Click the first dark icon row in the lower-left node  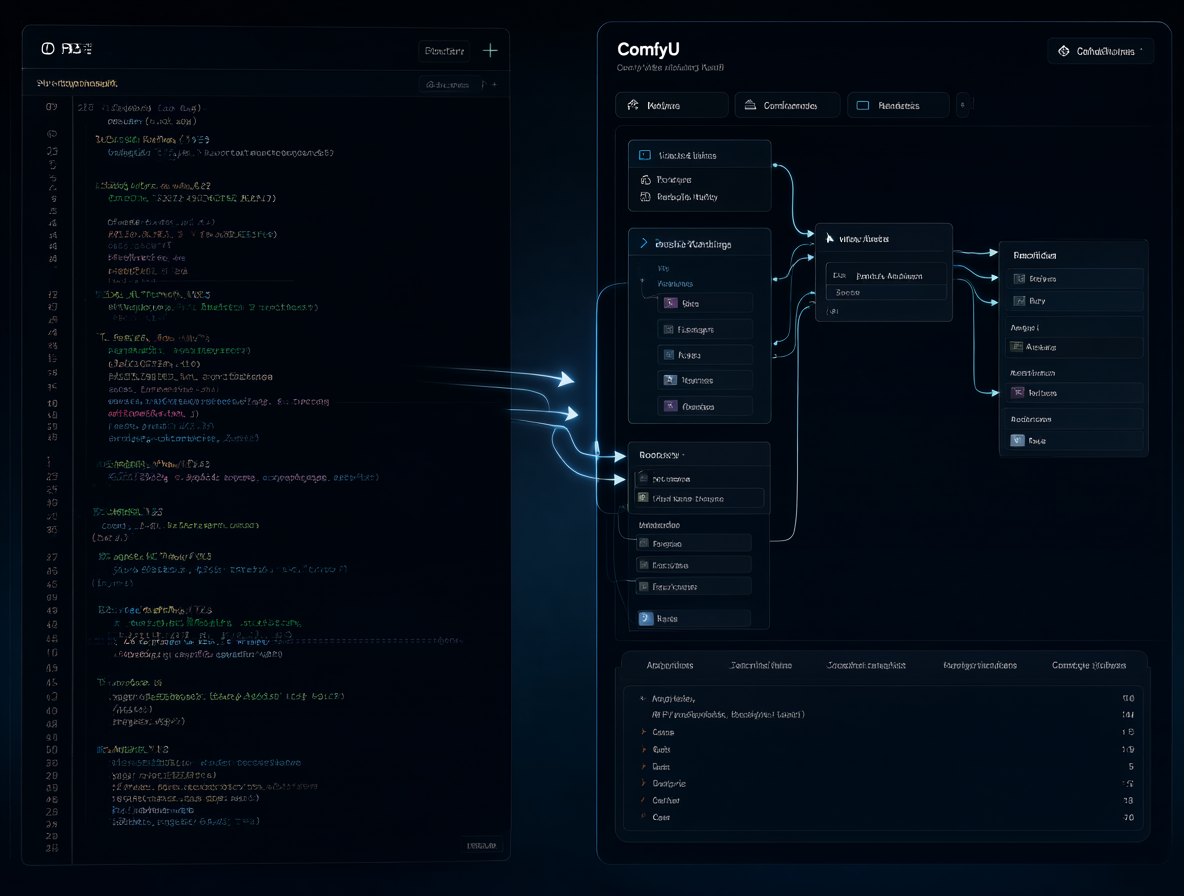tap(699, 479)
